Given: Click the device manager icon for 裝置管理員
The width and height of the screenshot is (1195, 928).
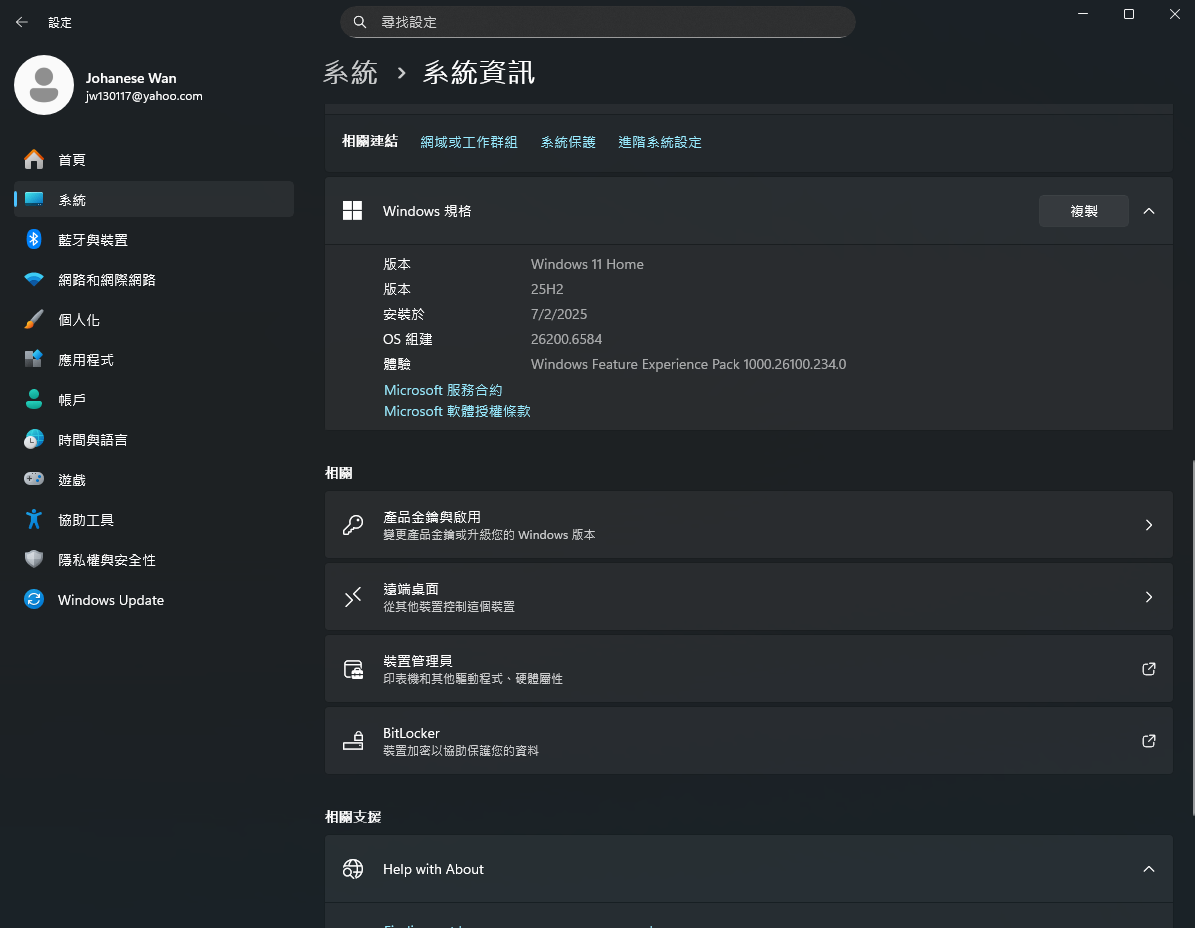Looking at the screenshot, I should point(353,669).
